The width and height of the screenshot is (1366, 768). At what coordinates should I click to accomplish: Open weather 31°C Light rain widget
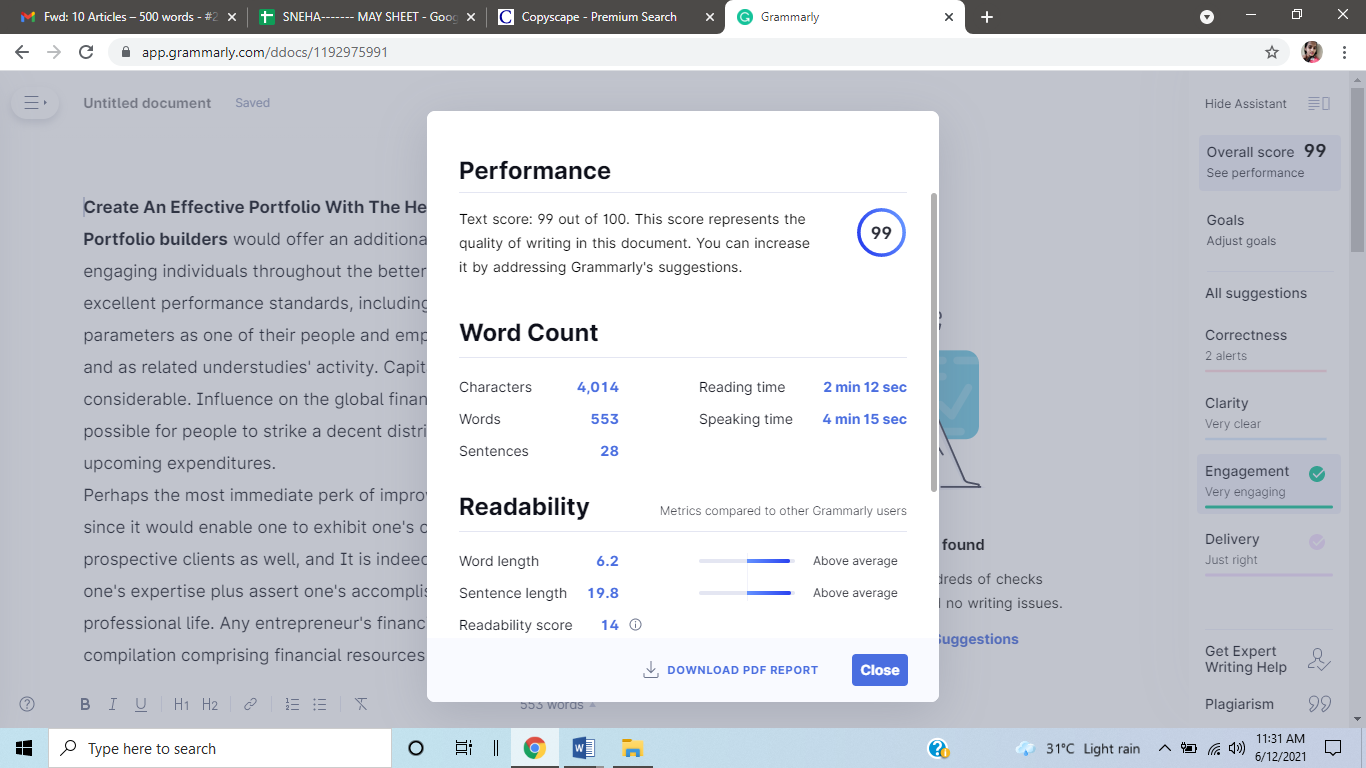pyautogui.click(x=1078, y=748)
